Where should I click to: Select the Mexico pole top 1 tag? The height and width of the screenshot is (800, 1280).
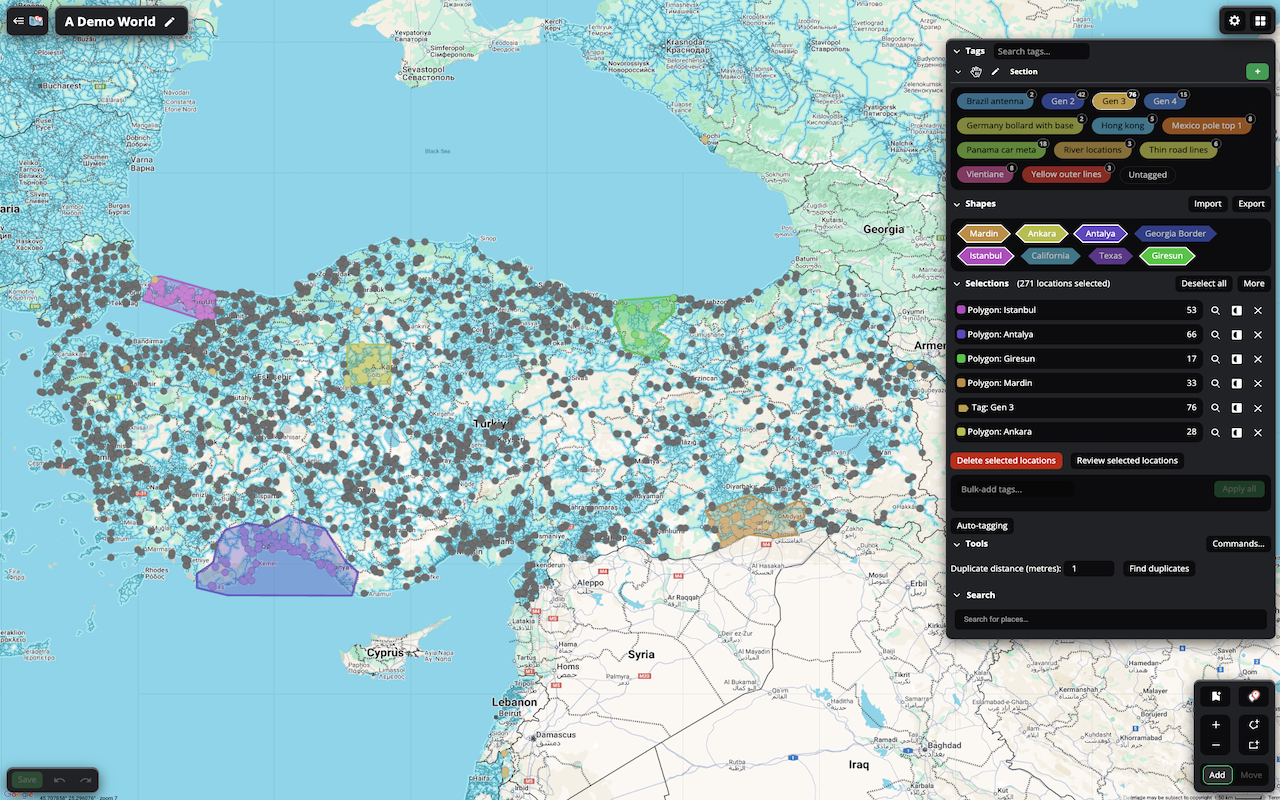pyautogui.click(x=1206, y=126)
